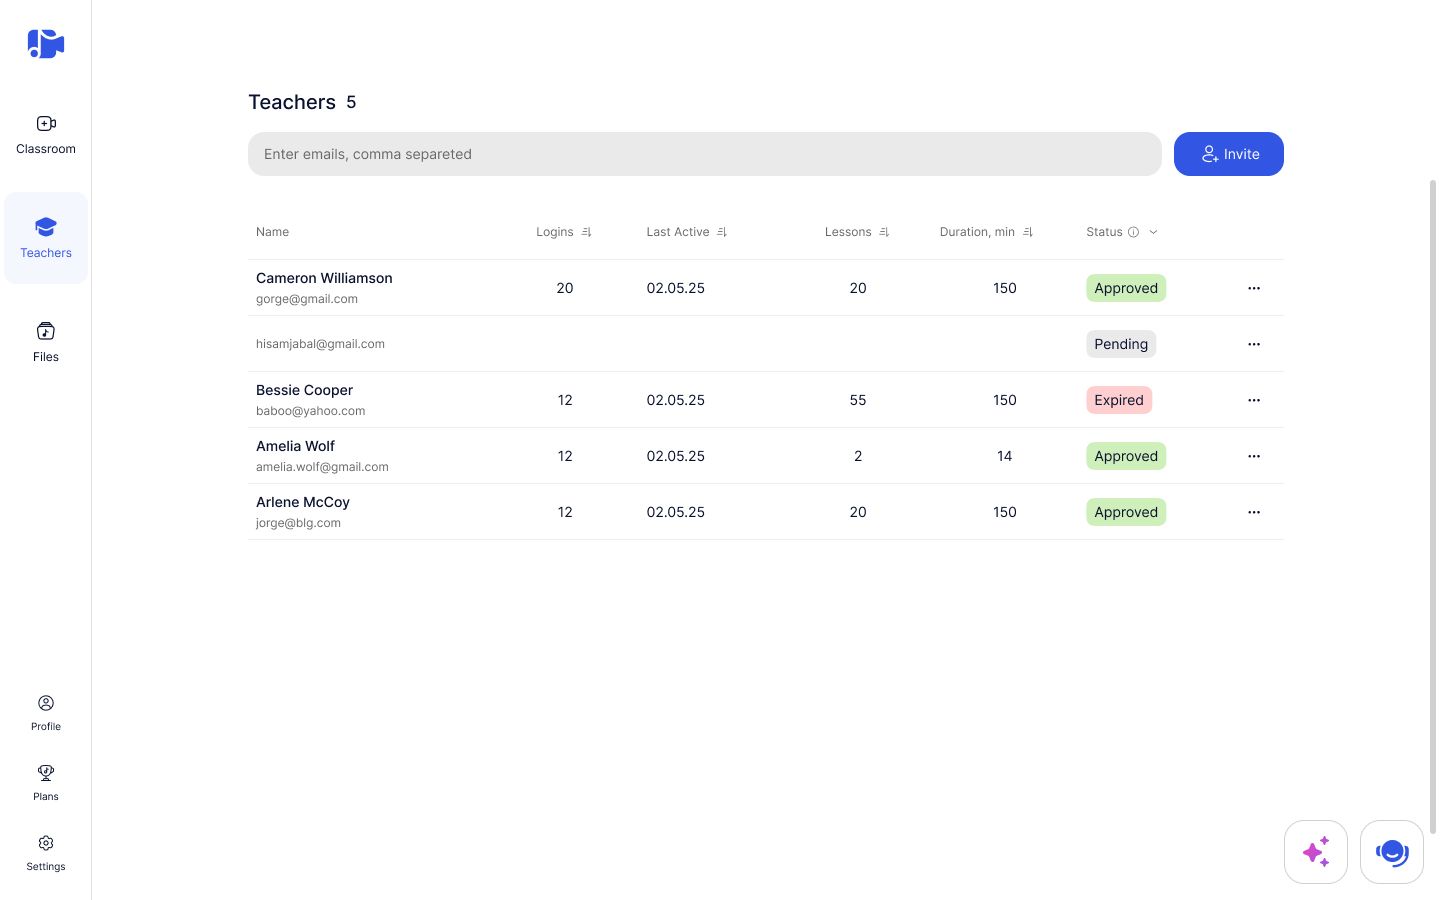Open actions menu for Bessie Cooper
The image size is (1440, 900).
point(1254,400)
